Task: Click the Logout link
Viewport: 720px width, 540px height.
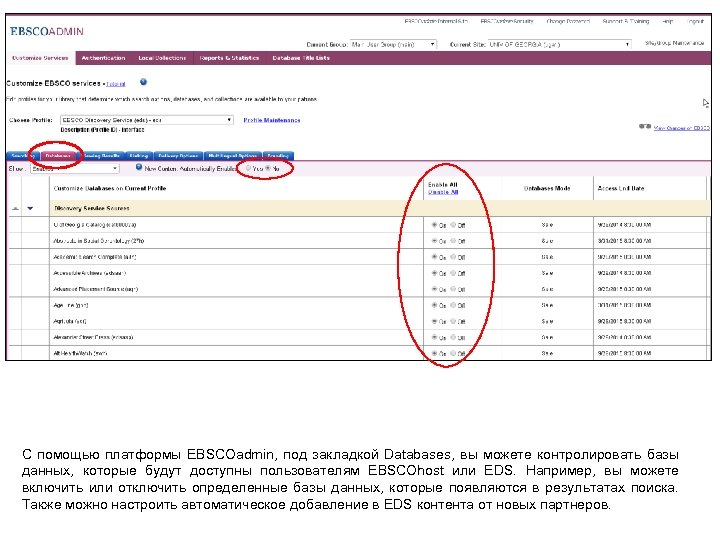Action: (x=695, y=21)
